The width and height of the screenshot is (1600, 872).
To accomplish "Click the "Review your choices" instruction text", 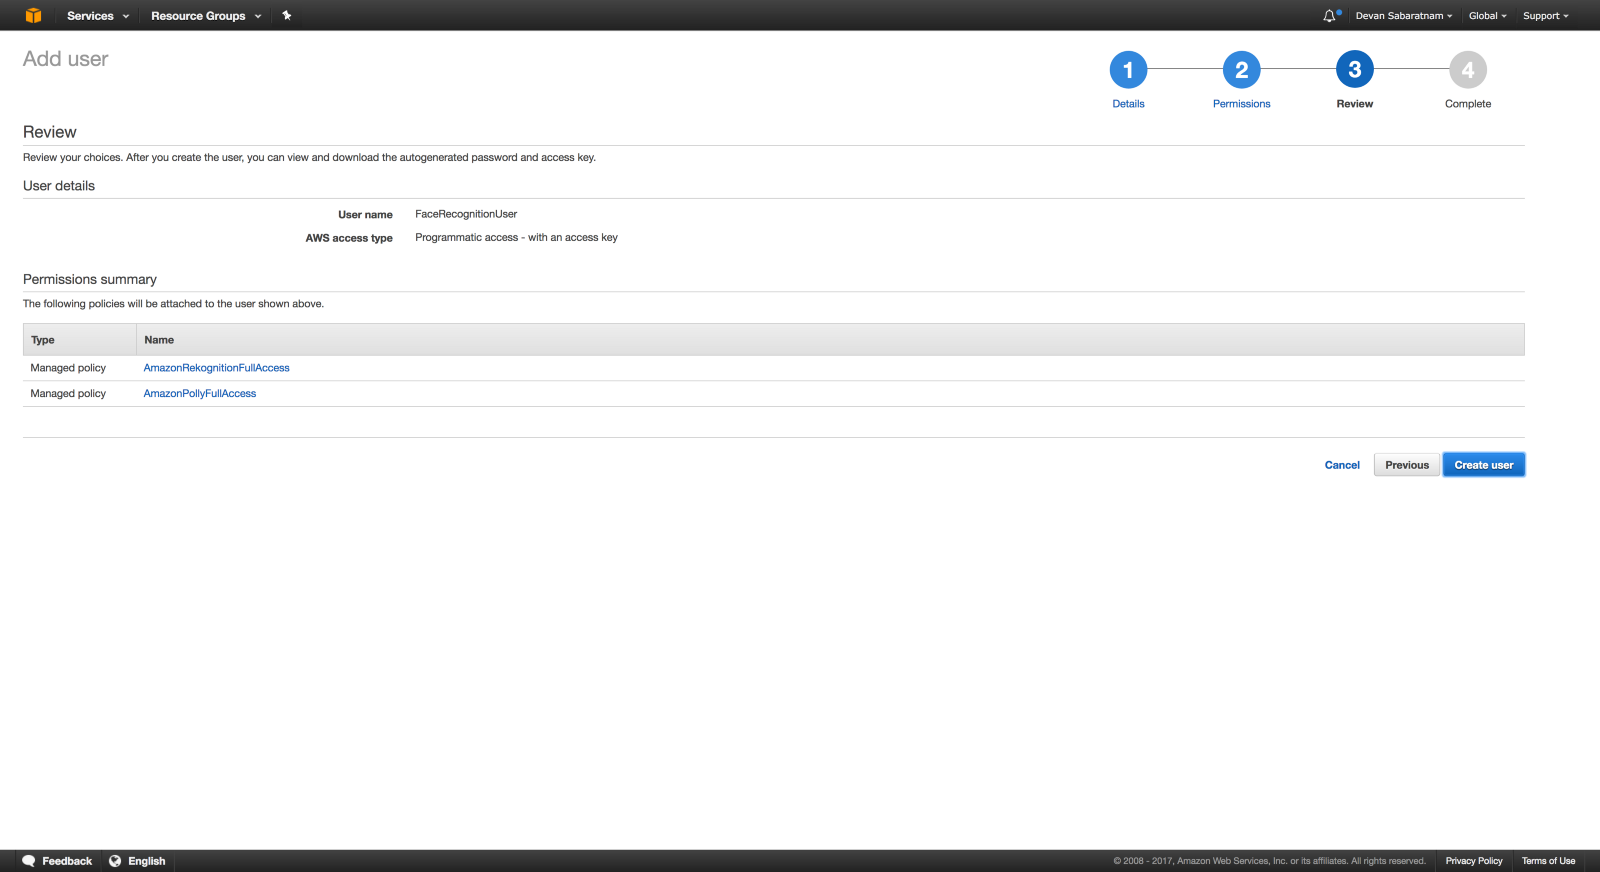I will [x=309, y=158].
